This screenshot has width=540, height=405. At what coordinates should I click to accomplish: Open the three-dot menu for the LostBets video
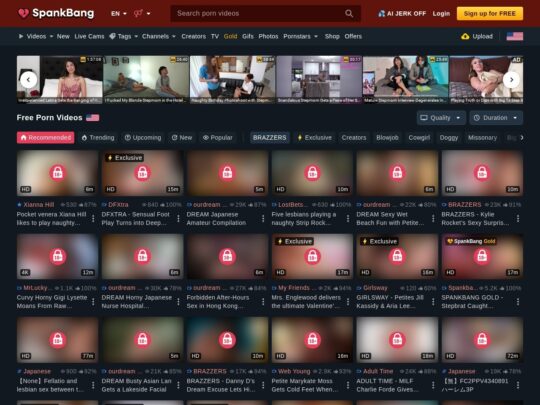[348, 218]
